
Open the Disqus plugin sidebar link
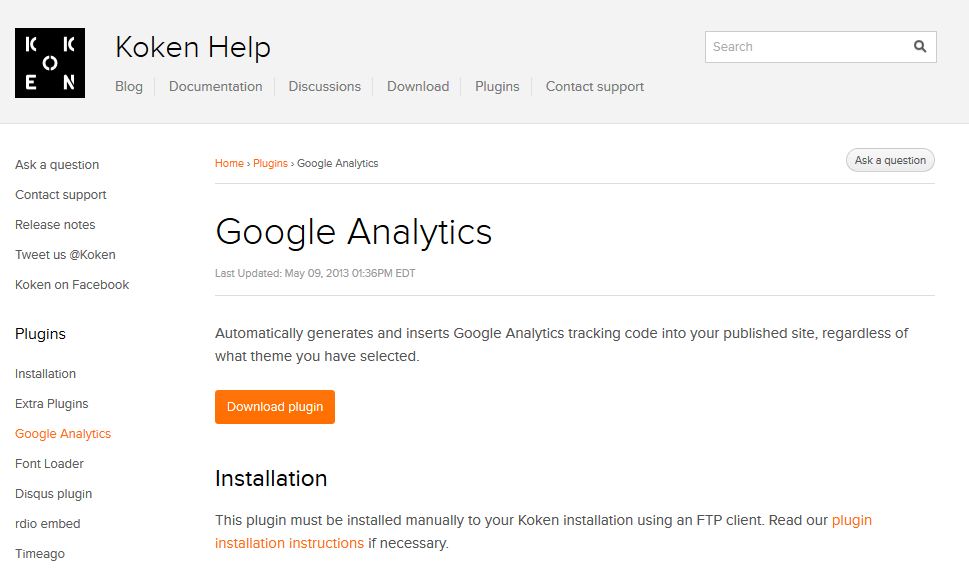point(53,494)
